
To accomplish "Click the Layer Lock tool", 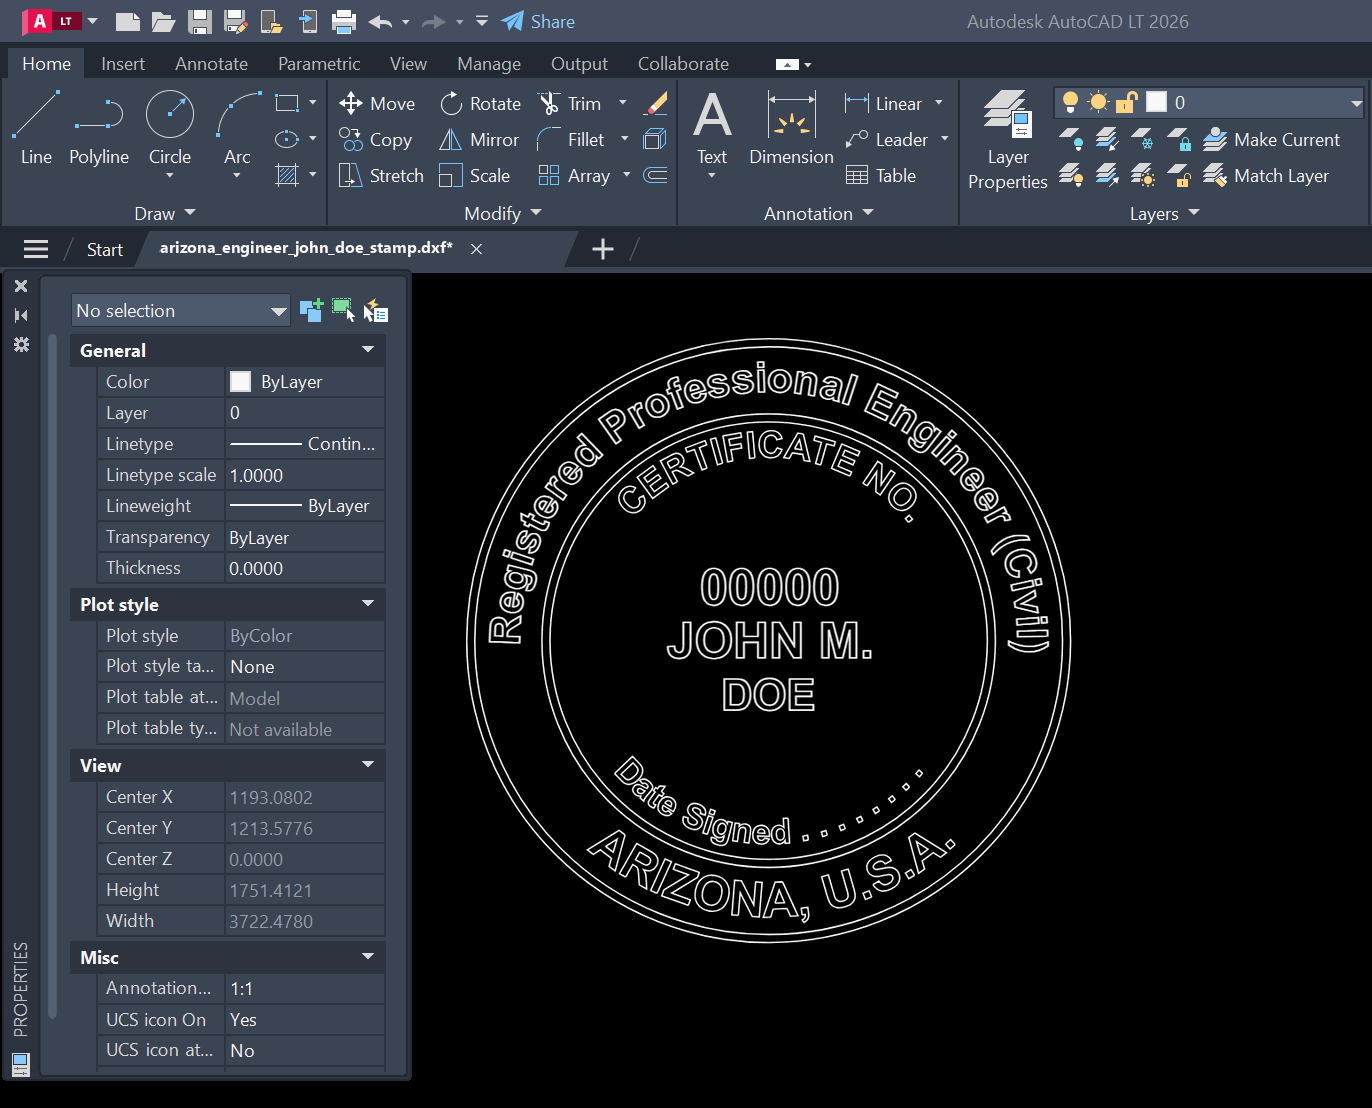I will (x=1180, y=139).
